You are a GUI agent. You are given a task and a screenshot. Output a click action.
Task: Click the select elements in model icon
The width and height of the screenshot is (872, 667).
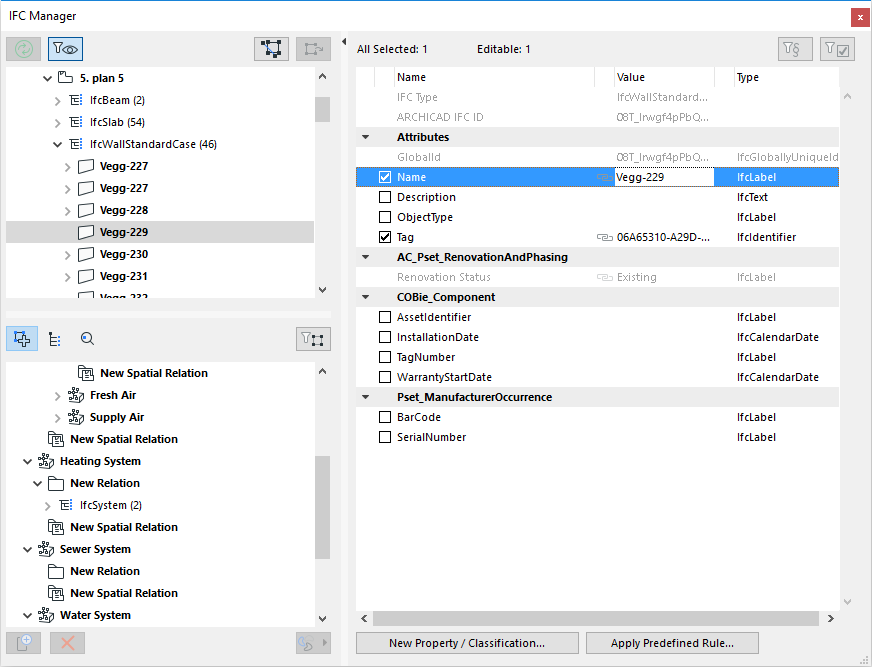pos(271,49)
